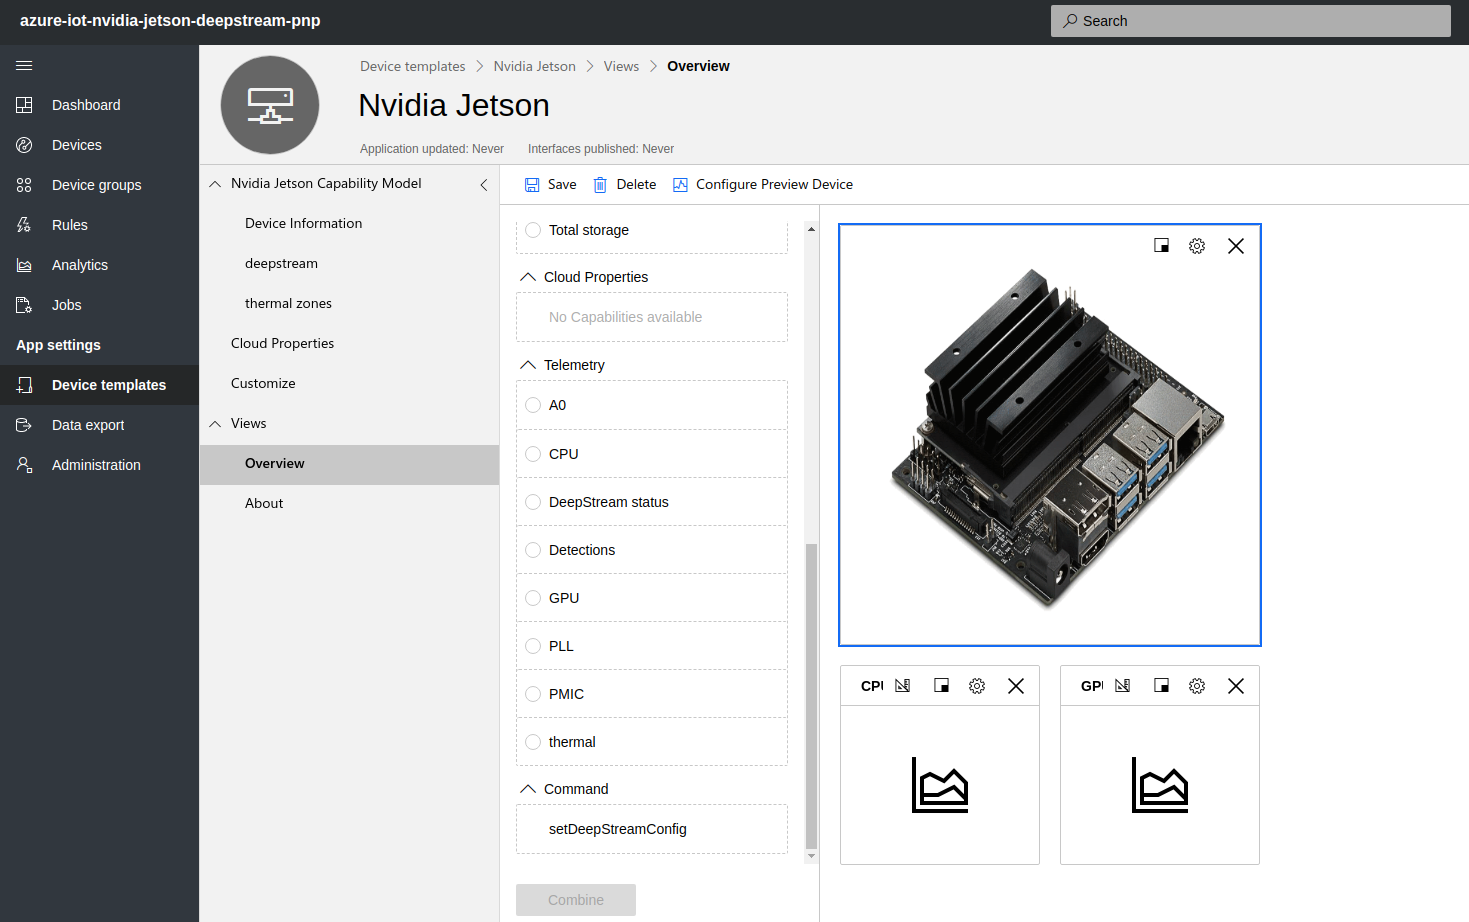Select the Overview view
Screen dimensions: 1469x922
tap(349, 464)
